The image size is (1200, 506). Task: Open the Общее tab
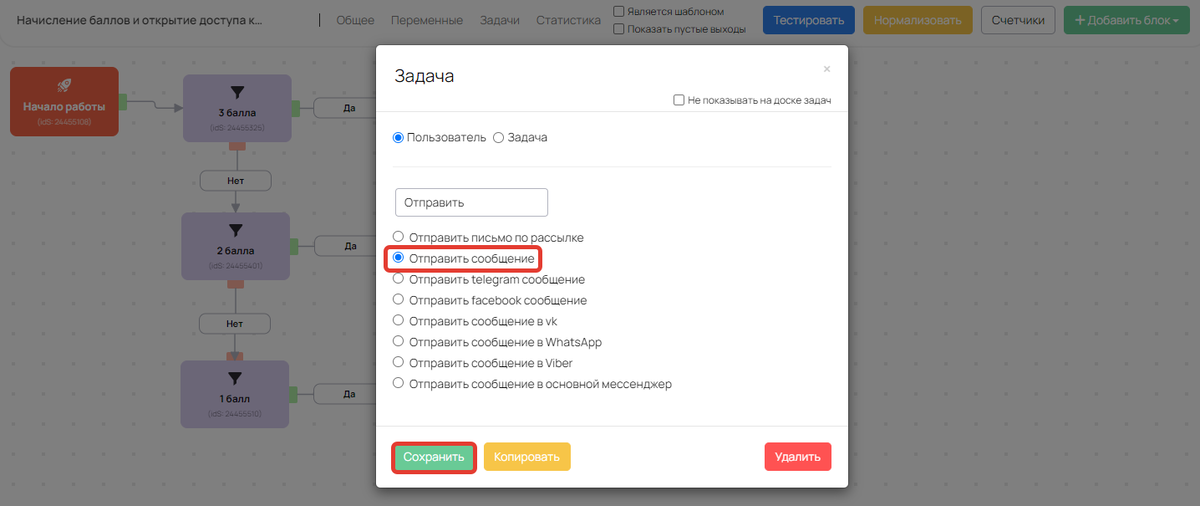click(x=355, y=20)
